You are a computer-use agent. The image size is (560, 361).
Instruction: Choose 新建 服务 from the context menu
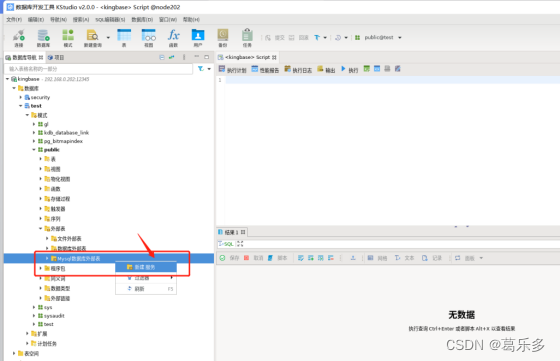146,267
